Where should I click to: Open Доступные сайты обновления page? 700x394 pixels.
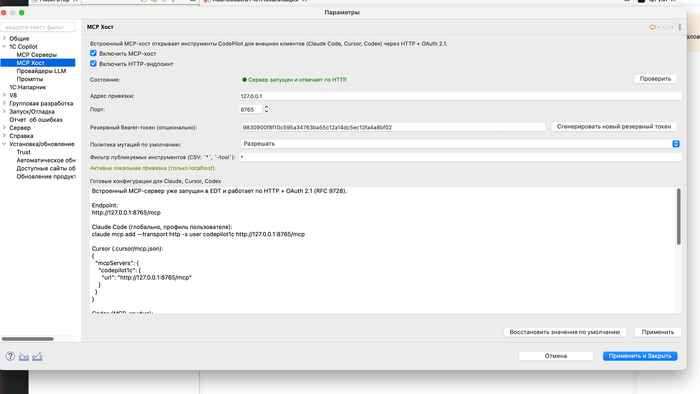(x=46, y=168)
